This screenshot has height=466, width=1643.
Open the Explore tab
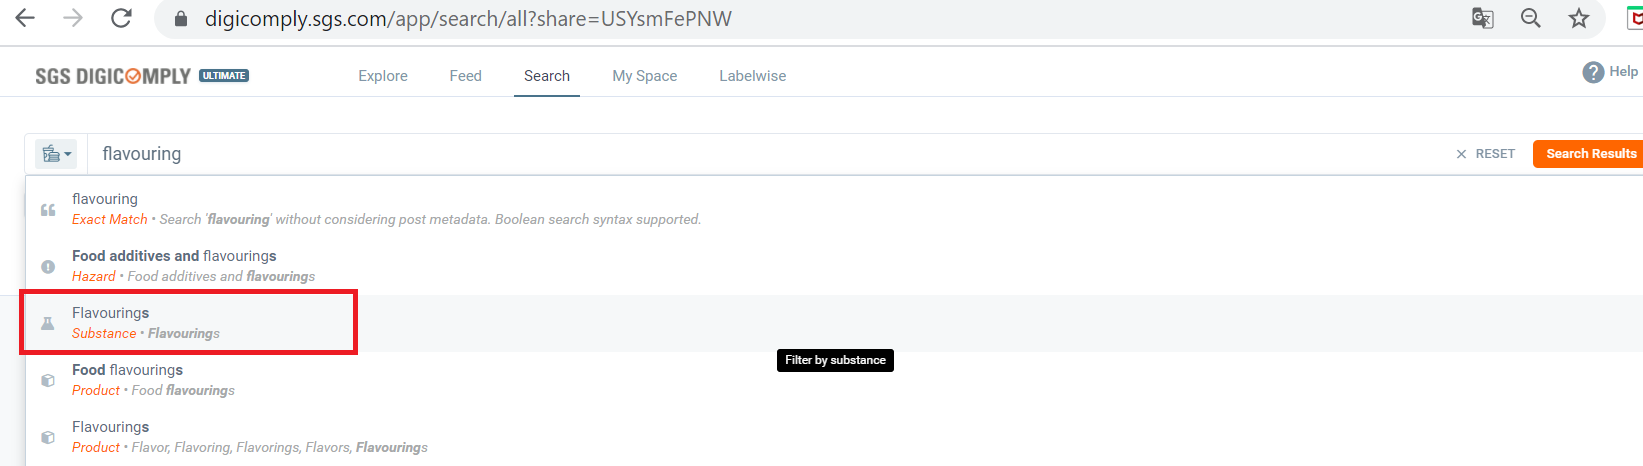point(383,76)
